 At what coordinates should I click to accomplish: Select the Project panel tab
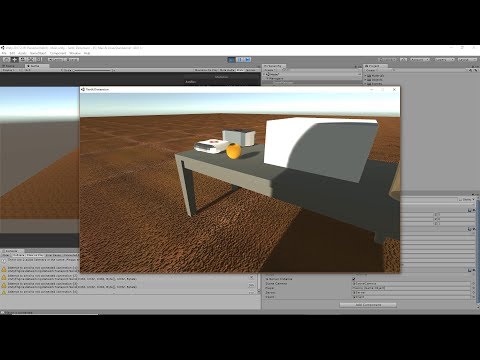(374, 66)
